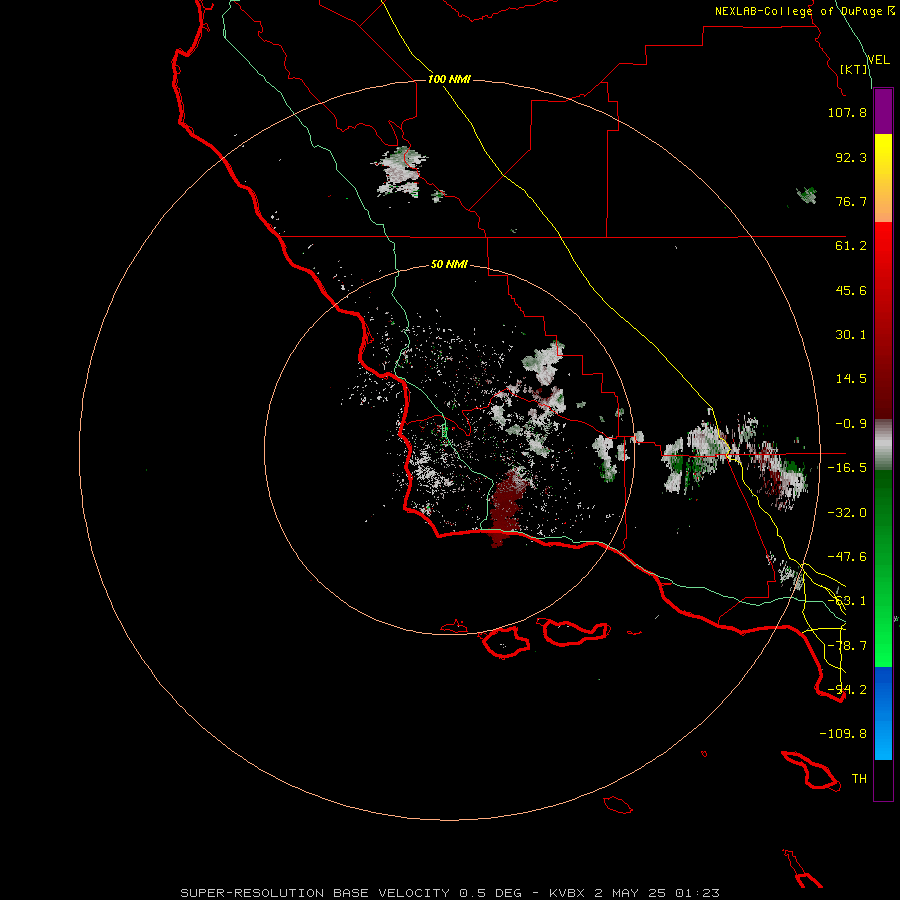
Task: Click the [KT] units label
Action: tap(854, 69)
